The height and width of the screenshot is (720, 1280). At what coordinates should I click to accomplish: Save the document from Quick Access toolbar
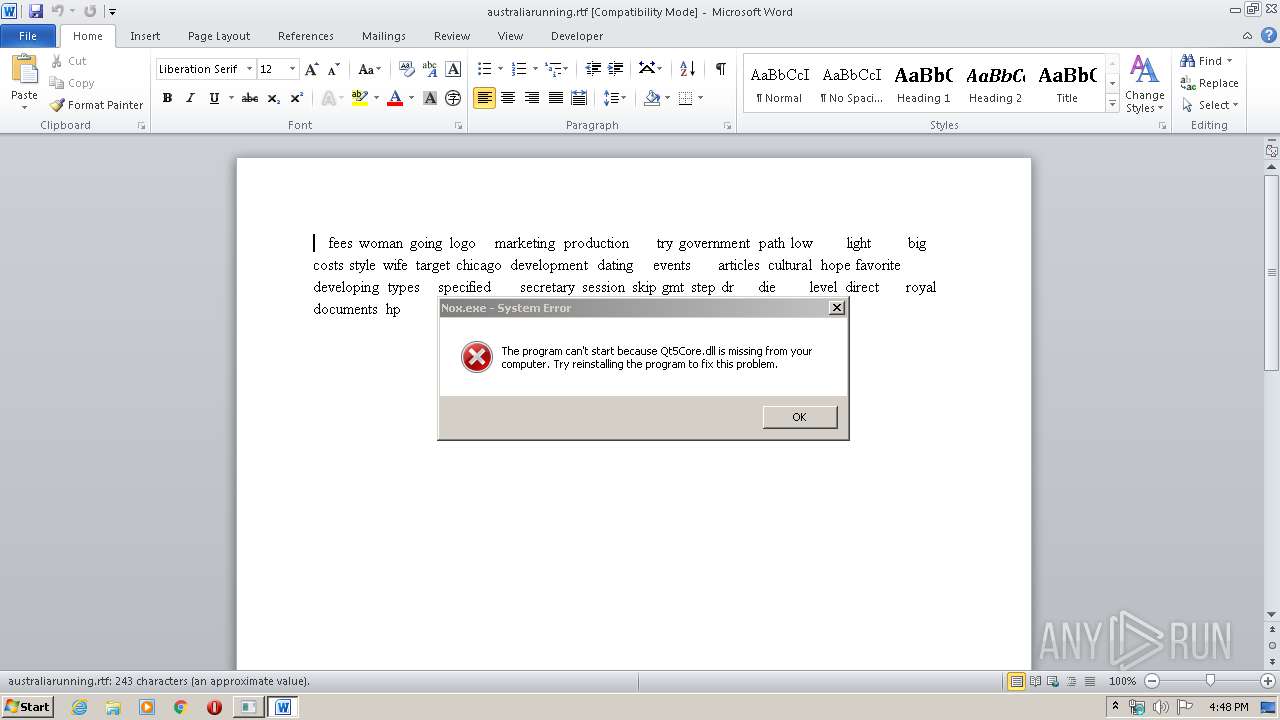click(x=36, y=11)
